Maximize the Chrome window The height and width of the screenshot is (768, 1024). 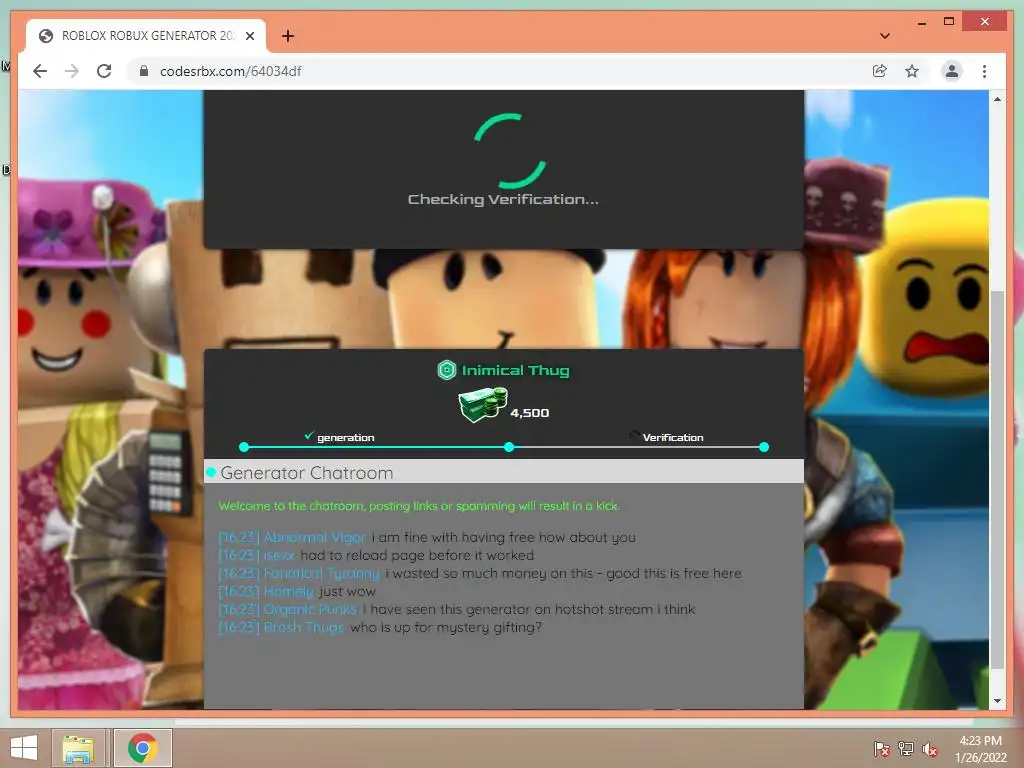(949, 22)
